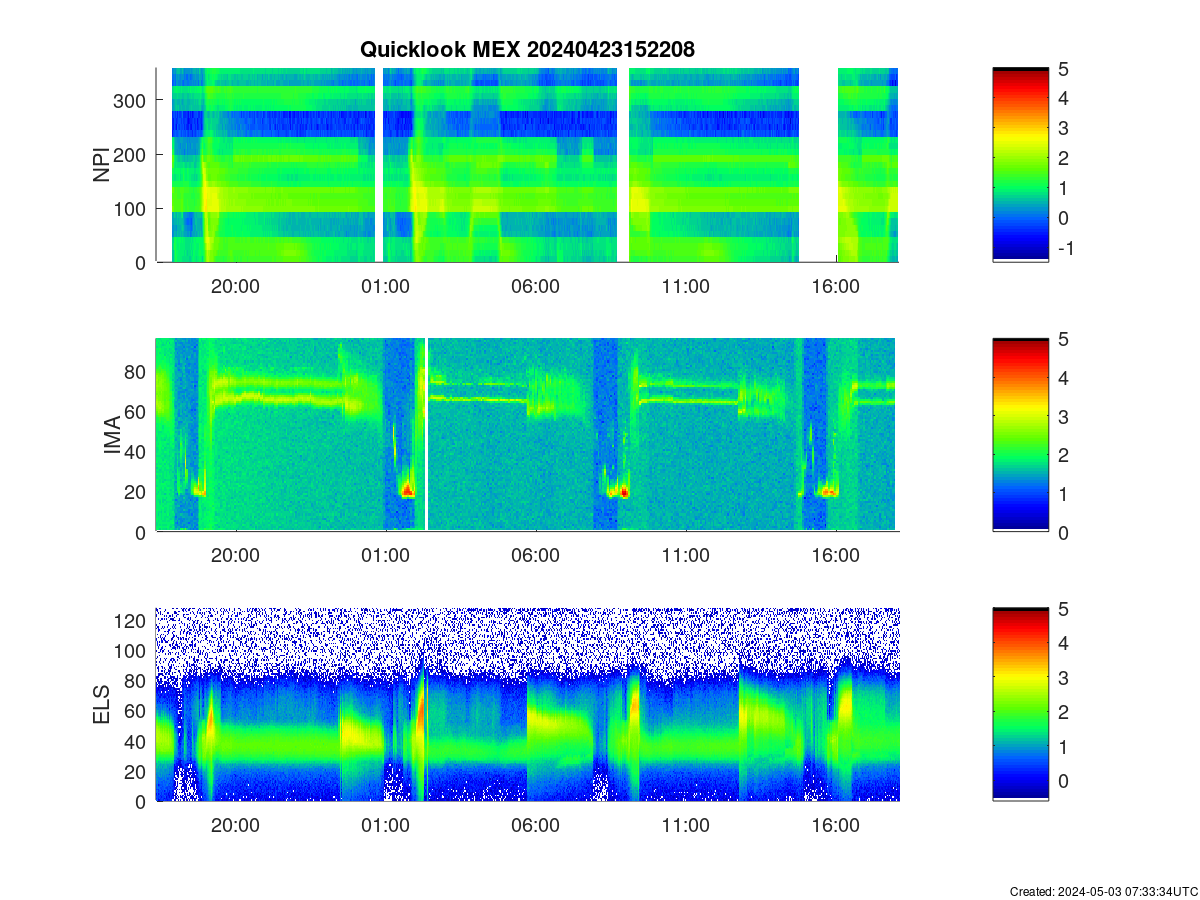This screenshot has height=900, width=1200.
Task: Click the -1 label on NPI colorbar
Action: (1065, 248)
